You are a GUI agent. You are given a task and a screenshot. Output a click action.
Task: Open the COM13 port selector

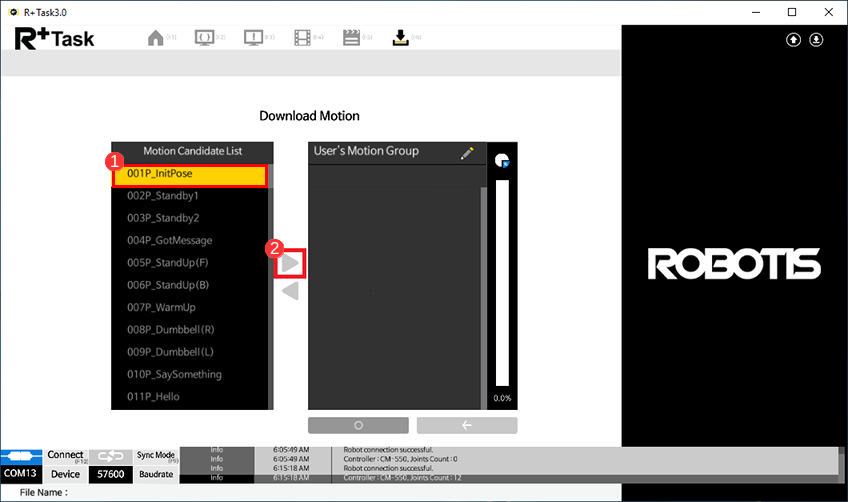[22, 474]
